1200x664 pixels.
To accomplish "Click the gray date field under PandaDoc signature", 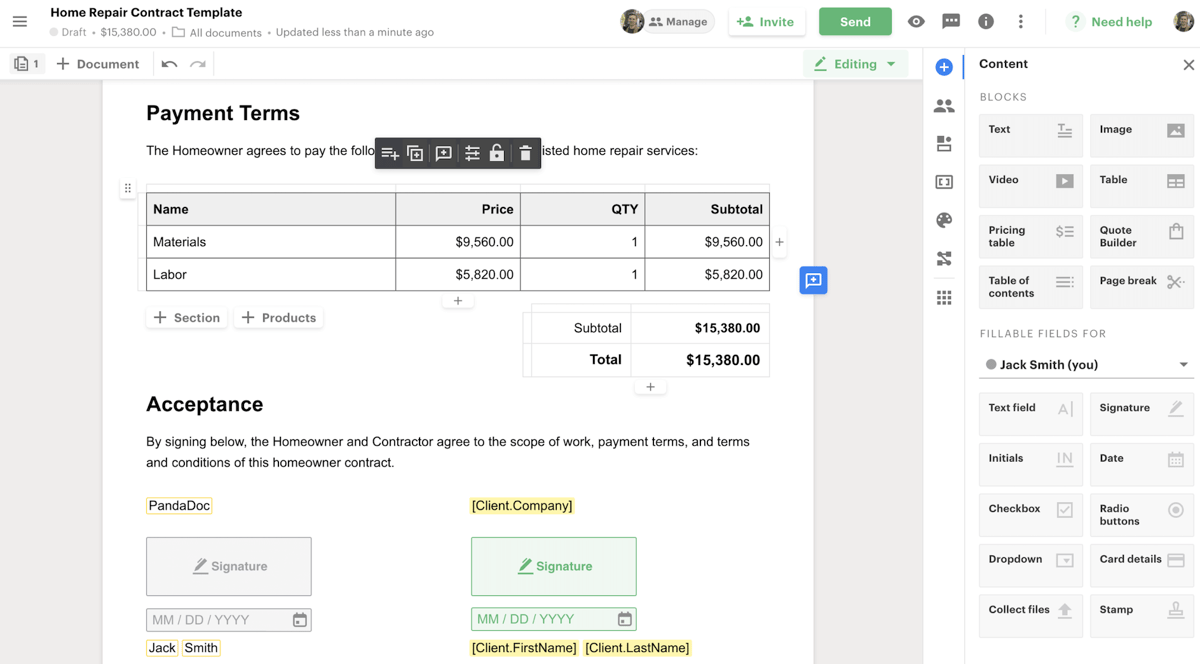I will [229, 620].
